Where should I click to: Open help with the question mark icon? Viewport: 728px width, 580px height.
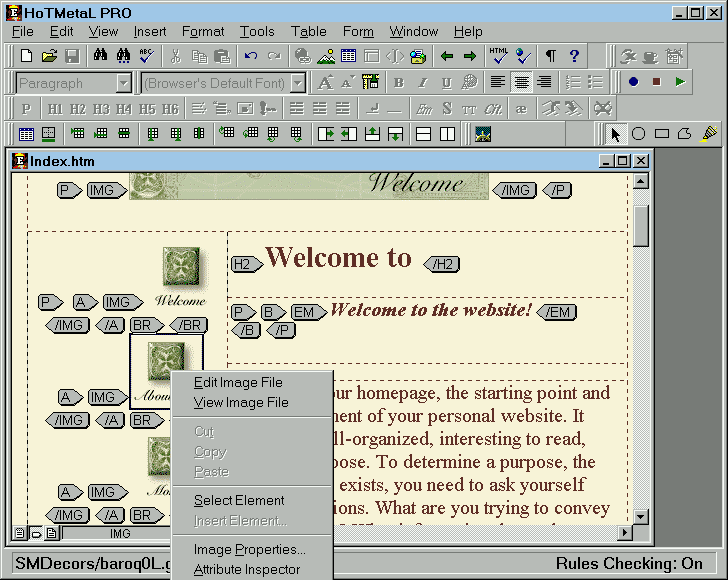point(574,56)
